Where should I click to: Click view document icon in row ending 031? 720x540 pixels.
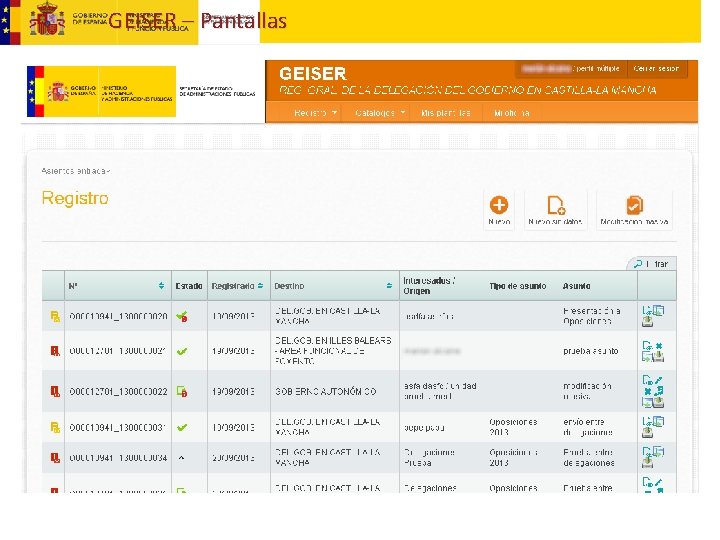point(647,421)
